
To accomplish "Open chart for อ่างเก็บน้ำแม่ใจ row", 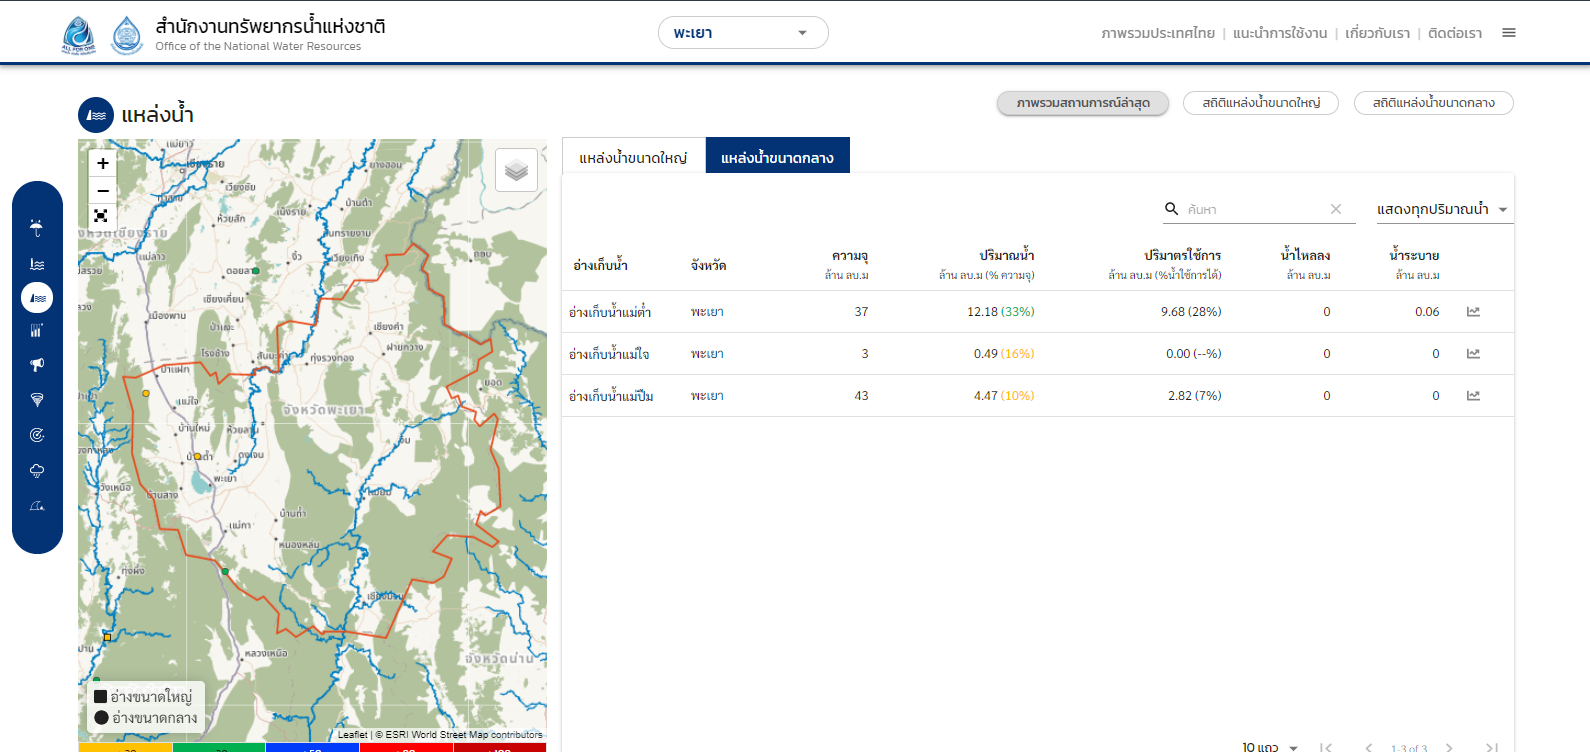I will pos(1473,354).
